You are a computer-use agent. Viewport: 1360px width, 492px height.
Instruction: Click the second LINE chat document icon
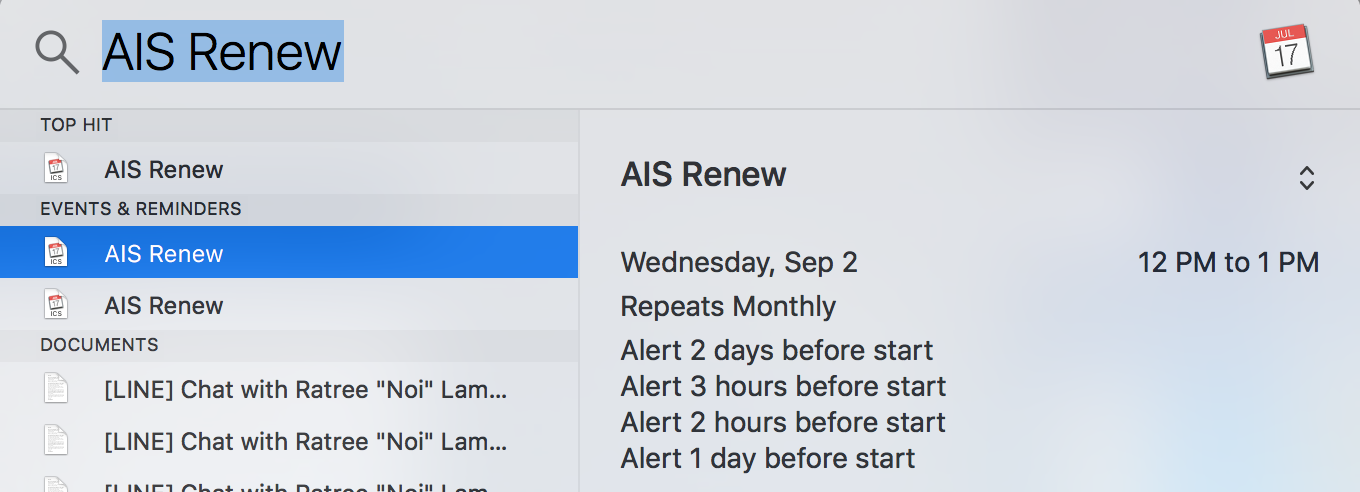(56, 441)
